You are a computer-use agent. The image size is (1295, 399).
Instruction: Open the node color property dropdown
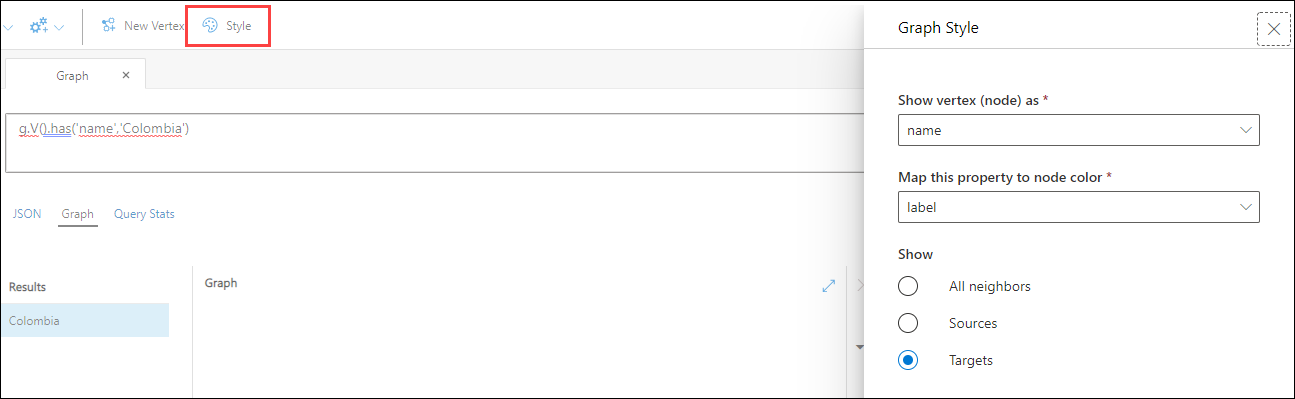click(1078, 207)
